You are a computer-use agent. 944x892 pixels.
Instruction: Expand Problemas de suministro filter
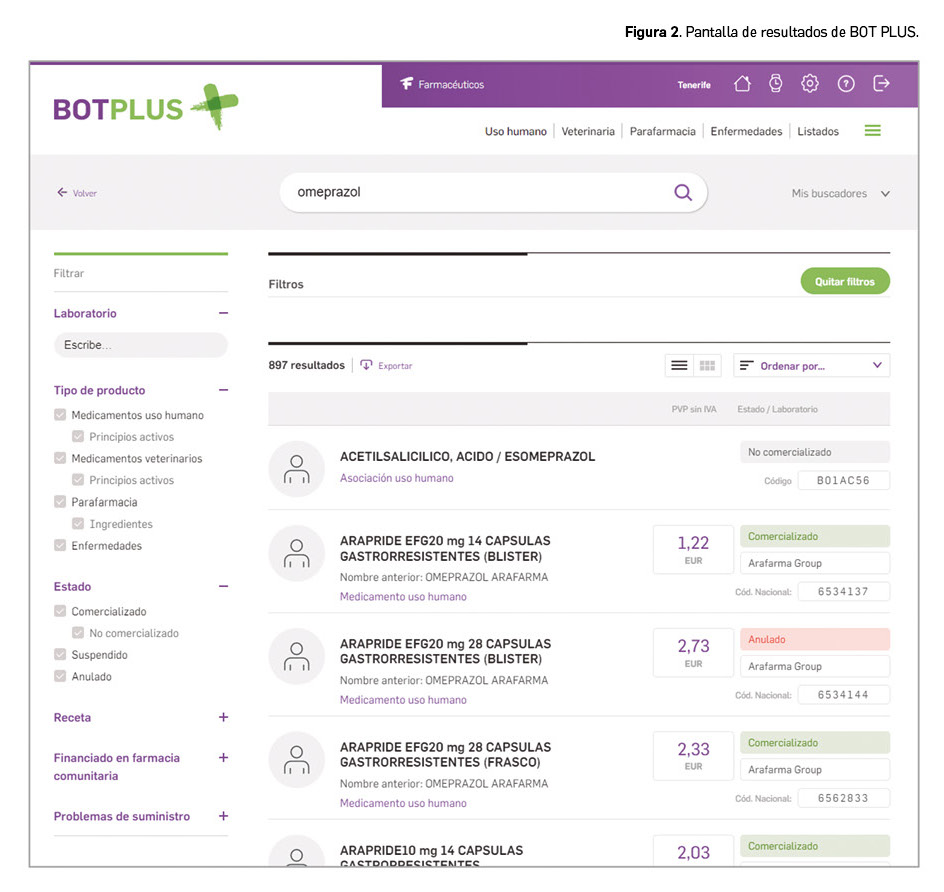tap(223, 816)
